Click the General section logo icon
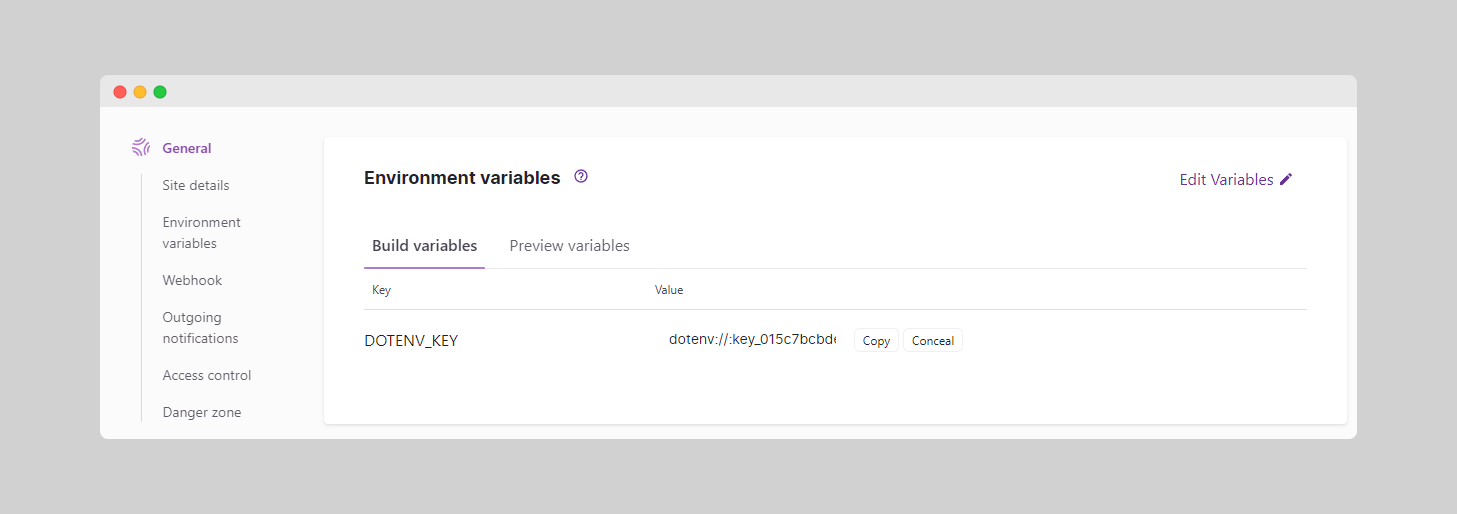 [141, 148]
